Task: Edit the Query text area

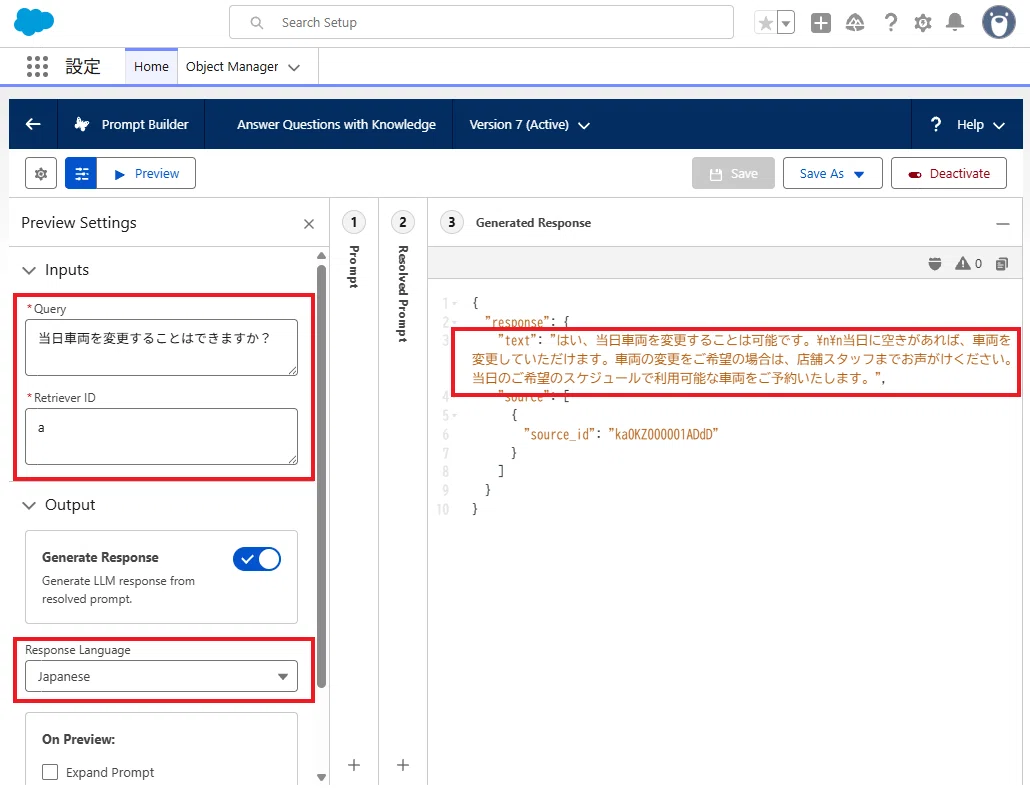Action: (162, 347)
